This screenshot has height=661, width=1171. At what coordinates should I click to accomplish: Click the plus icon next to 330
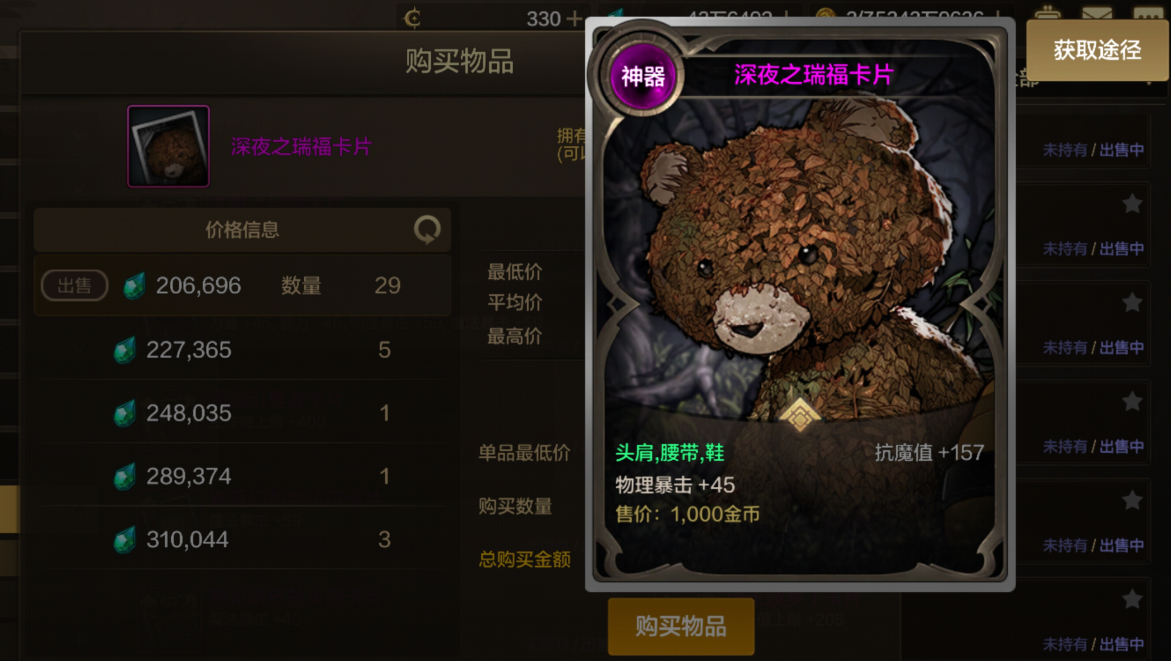click(574, 18)
